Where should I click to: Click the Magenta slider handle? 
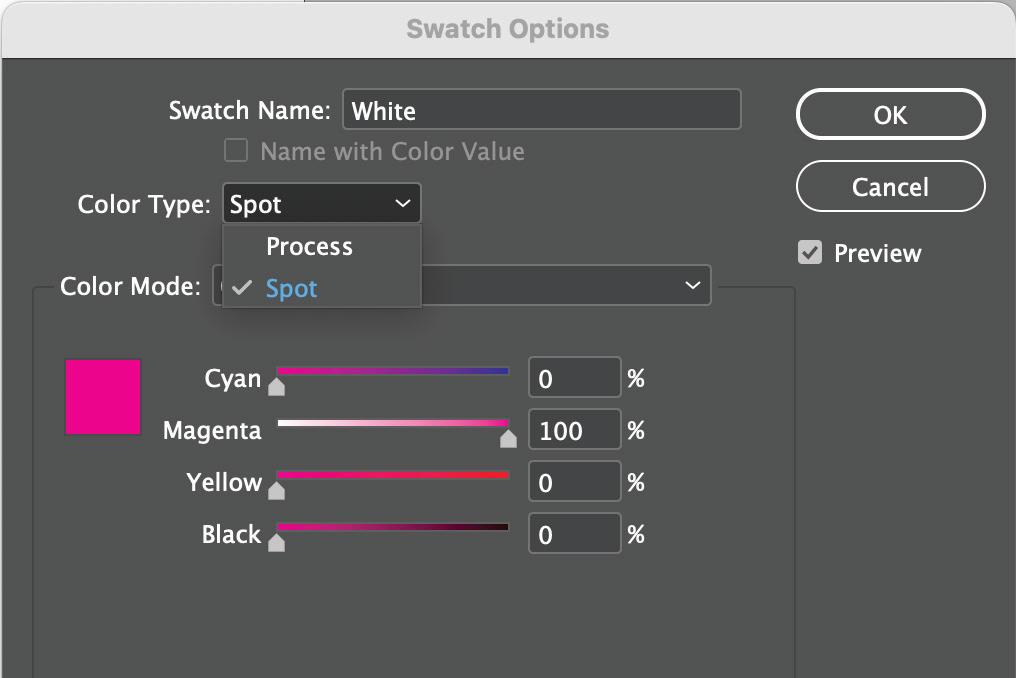508,438
